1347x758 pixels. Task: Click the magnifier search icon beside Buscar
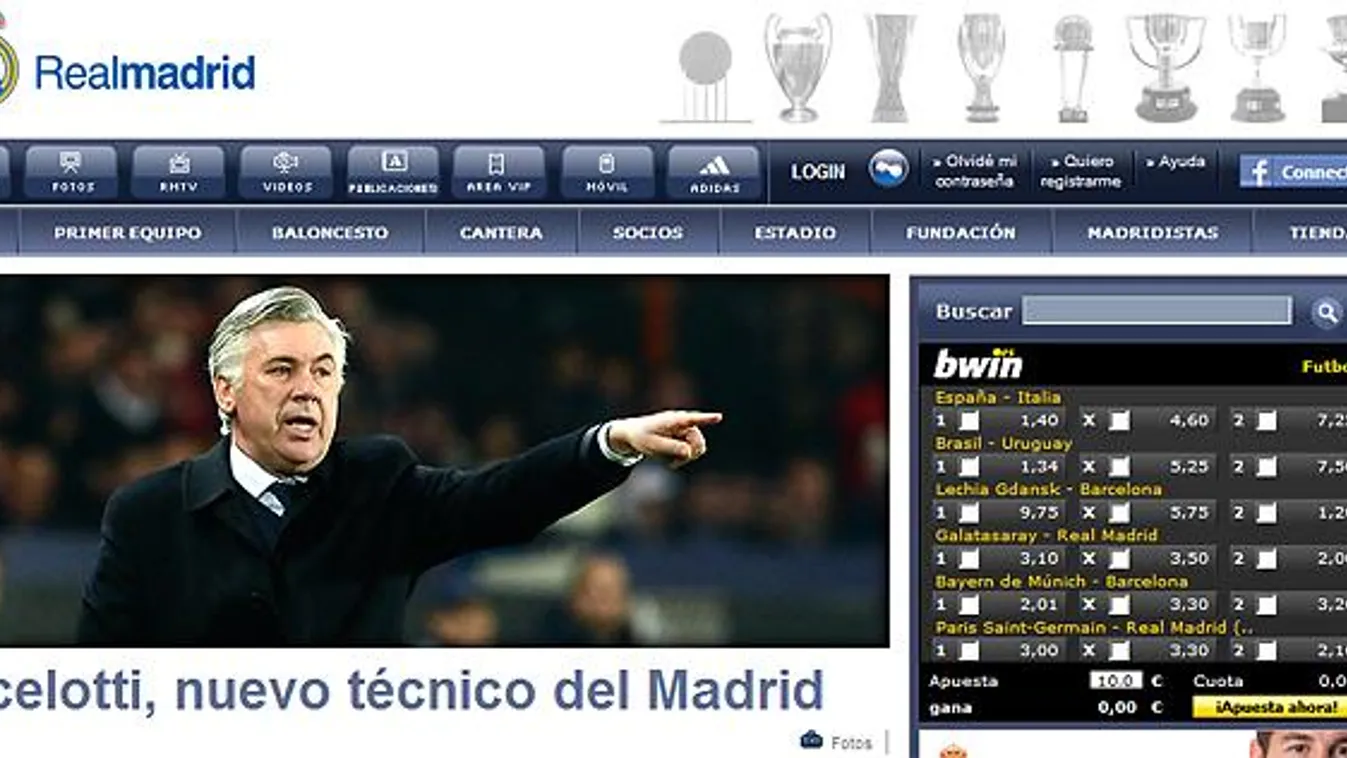point(1326,313)
